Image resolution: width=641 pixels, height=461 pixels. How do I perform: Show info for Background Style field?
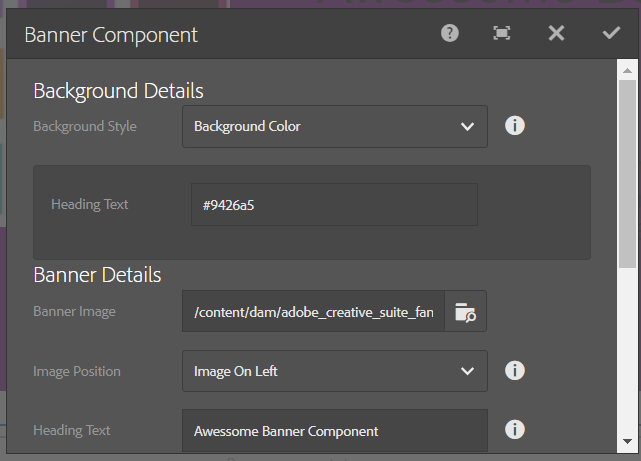click(515, 126)
